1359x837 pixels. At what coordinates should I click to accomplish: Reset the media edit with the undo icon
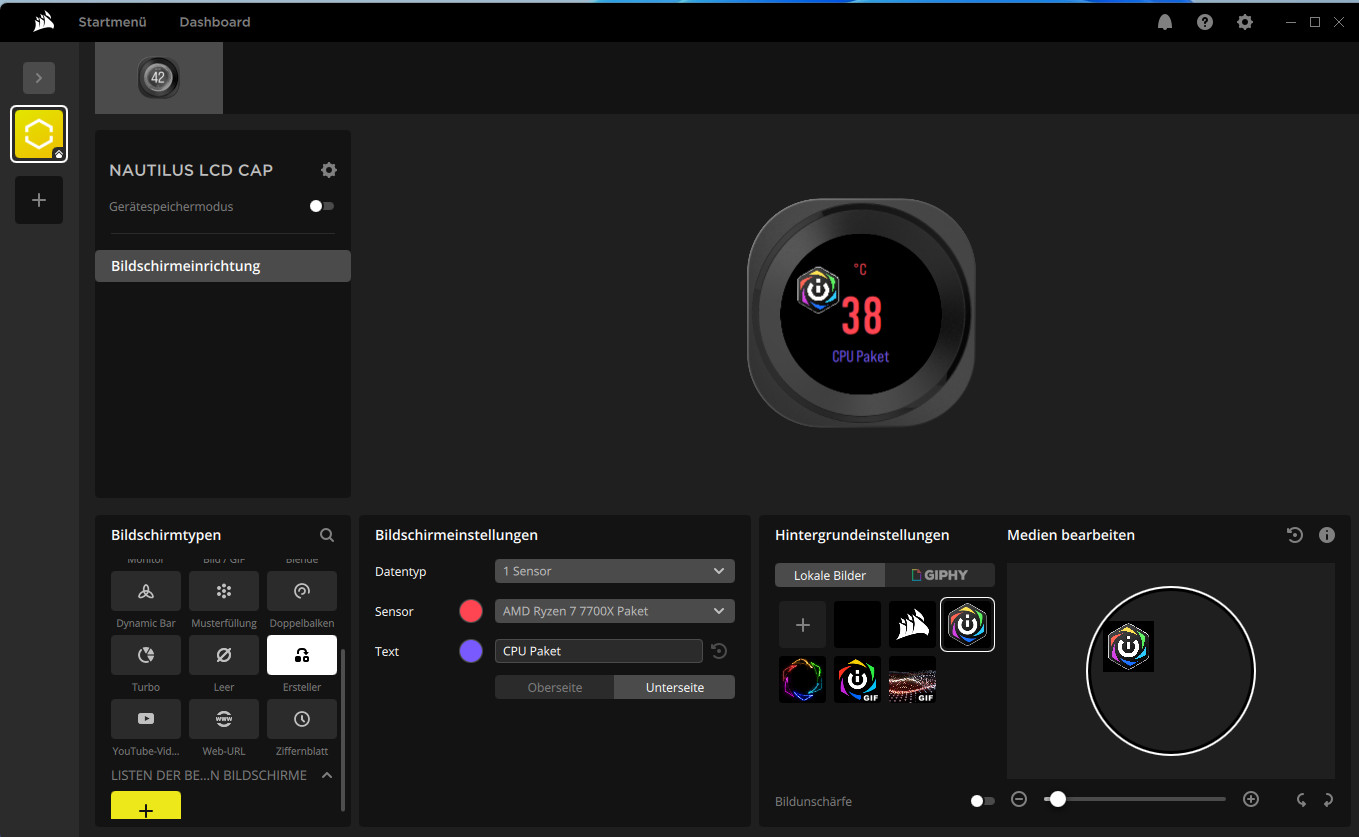pos(1295,535)
